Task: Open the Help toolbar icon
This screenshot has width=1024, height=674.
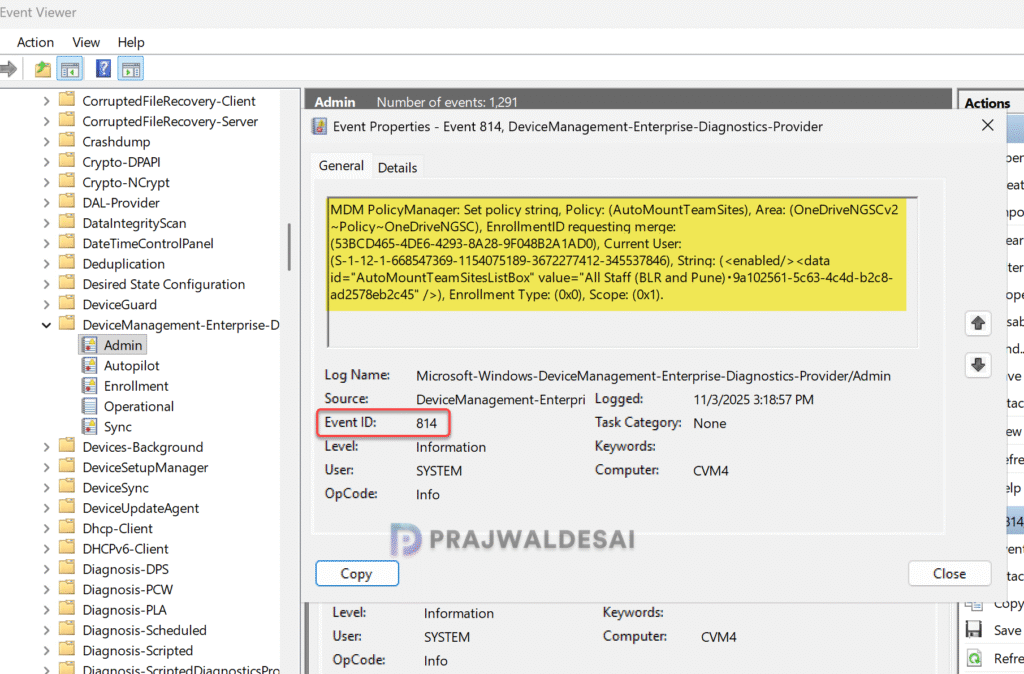Action: [x=103, y=69]
